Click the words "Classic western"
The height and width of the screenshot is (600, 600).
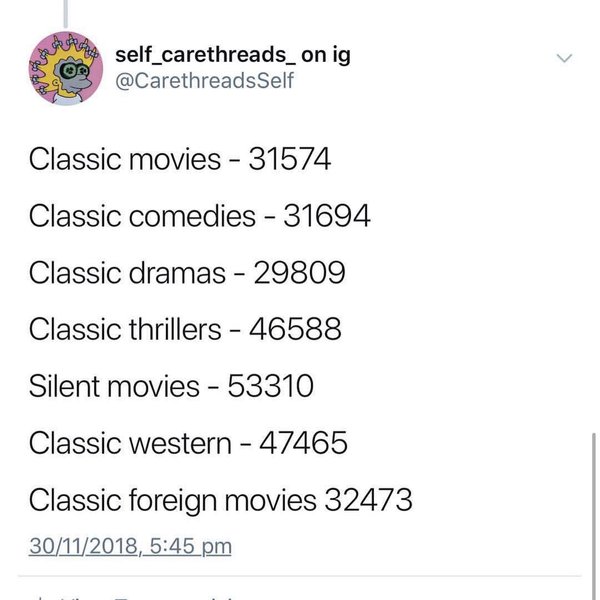[x=130, y=442]
